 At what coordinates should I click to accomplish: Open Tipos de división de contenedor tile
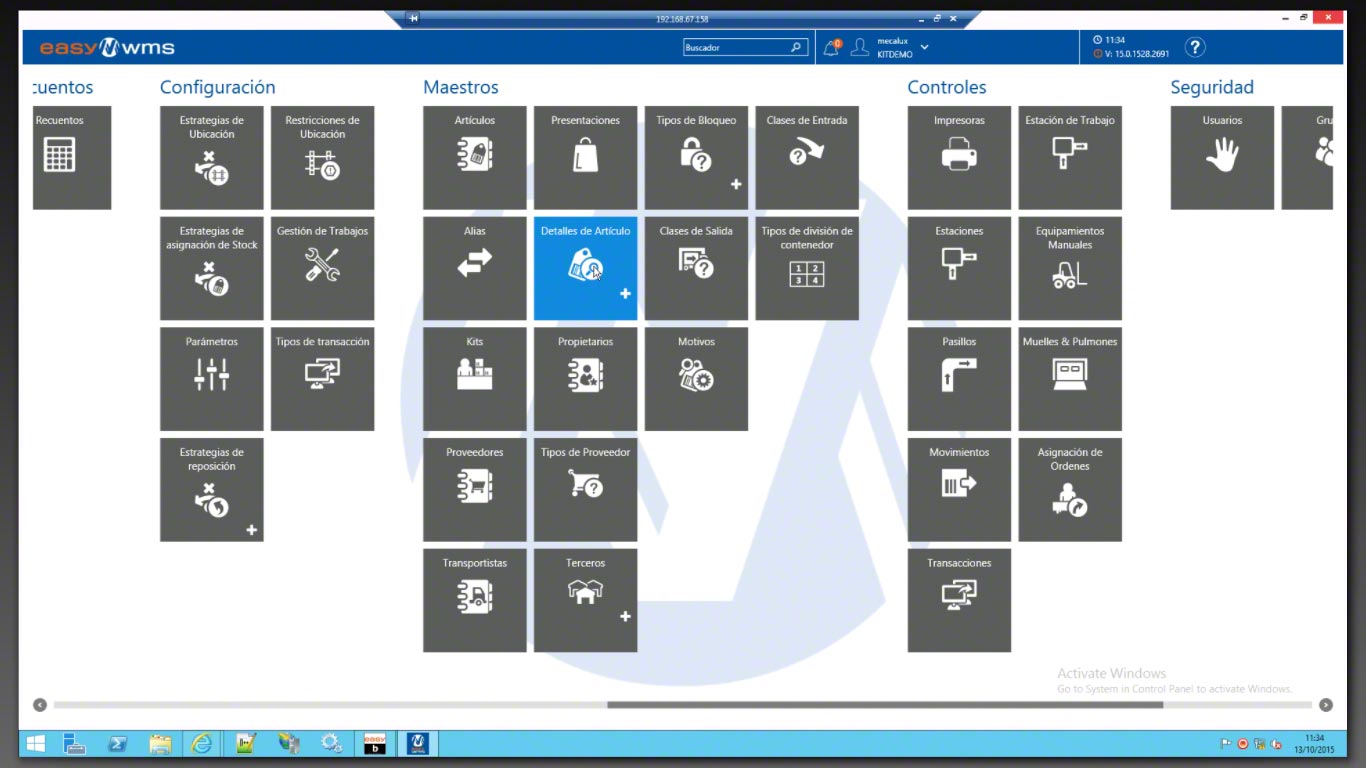point(807,269)
